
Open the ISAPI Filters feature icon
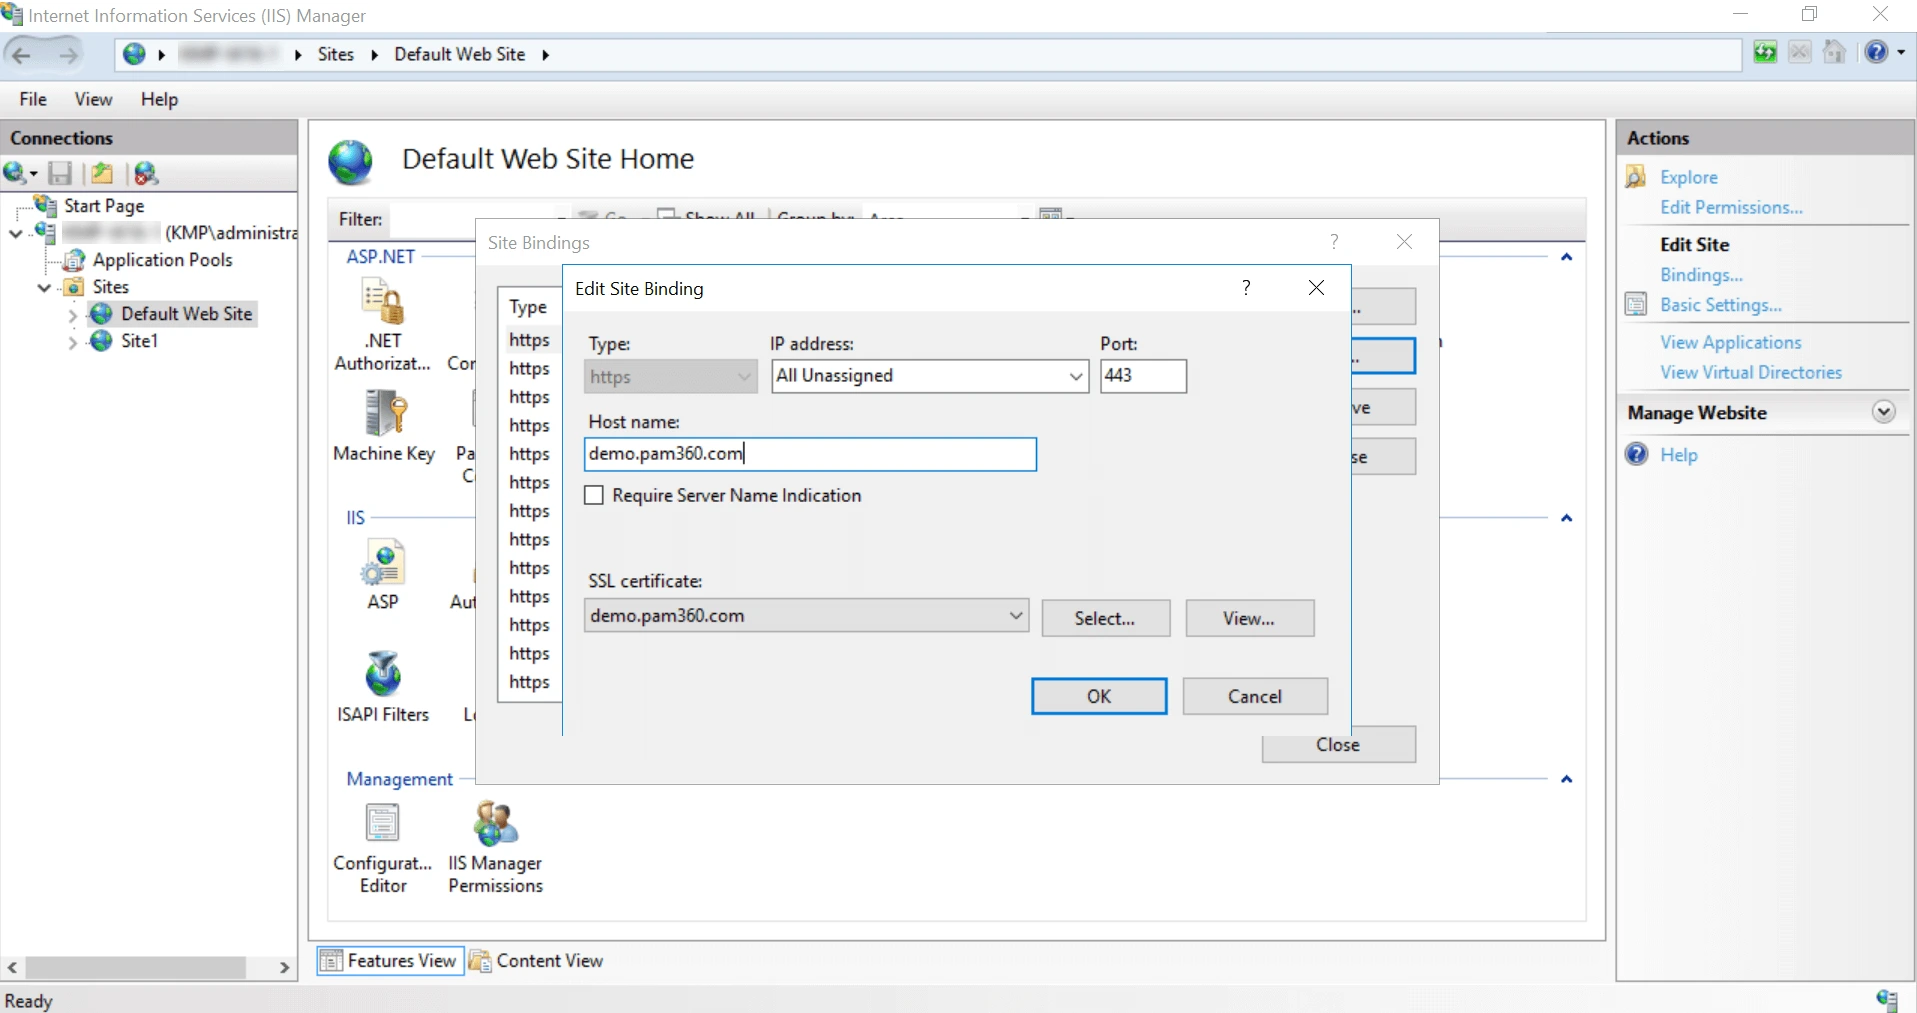383,672
